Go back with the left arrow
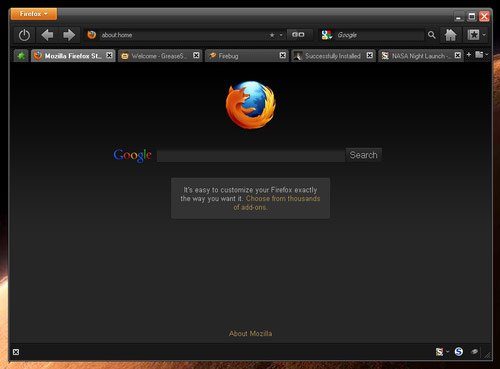 [x=47, y=35]
